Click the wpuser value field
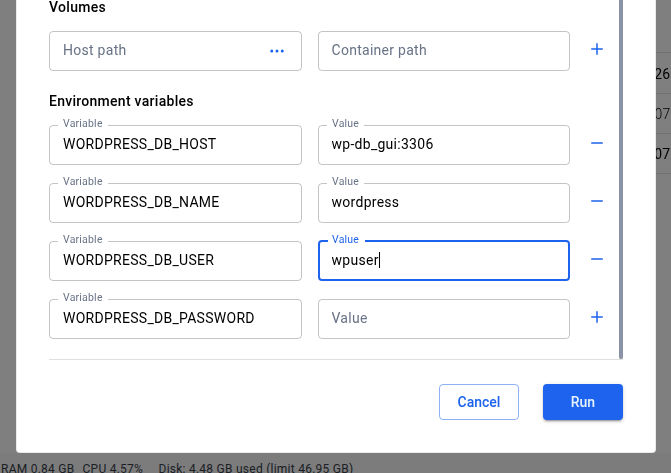The width and height of the screenshot is (671, 473). point(443,260)
